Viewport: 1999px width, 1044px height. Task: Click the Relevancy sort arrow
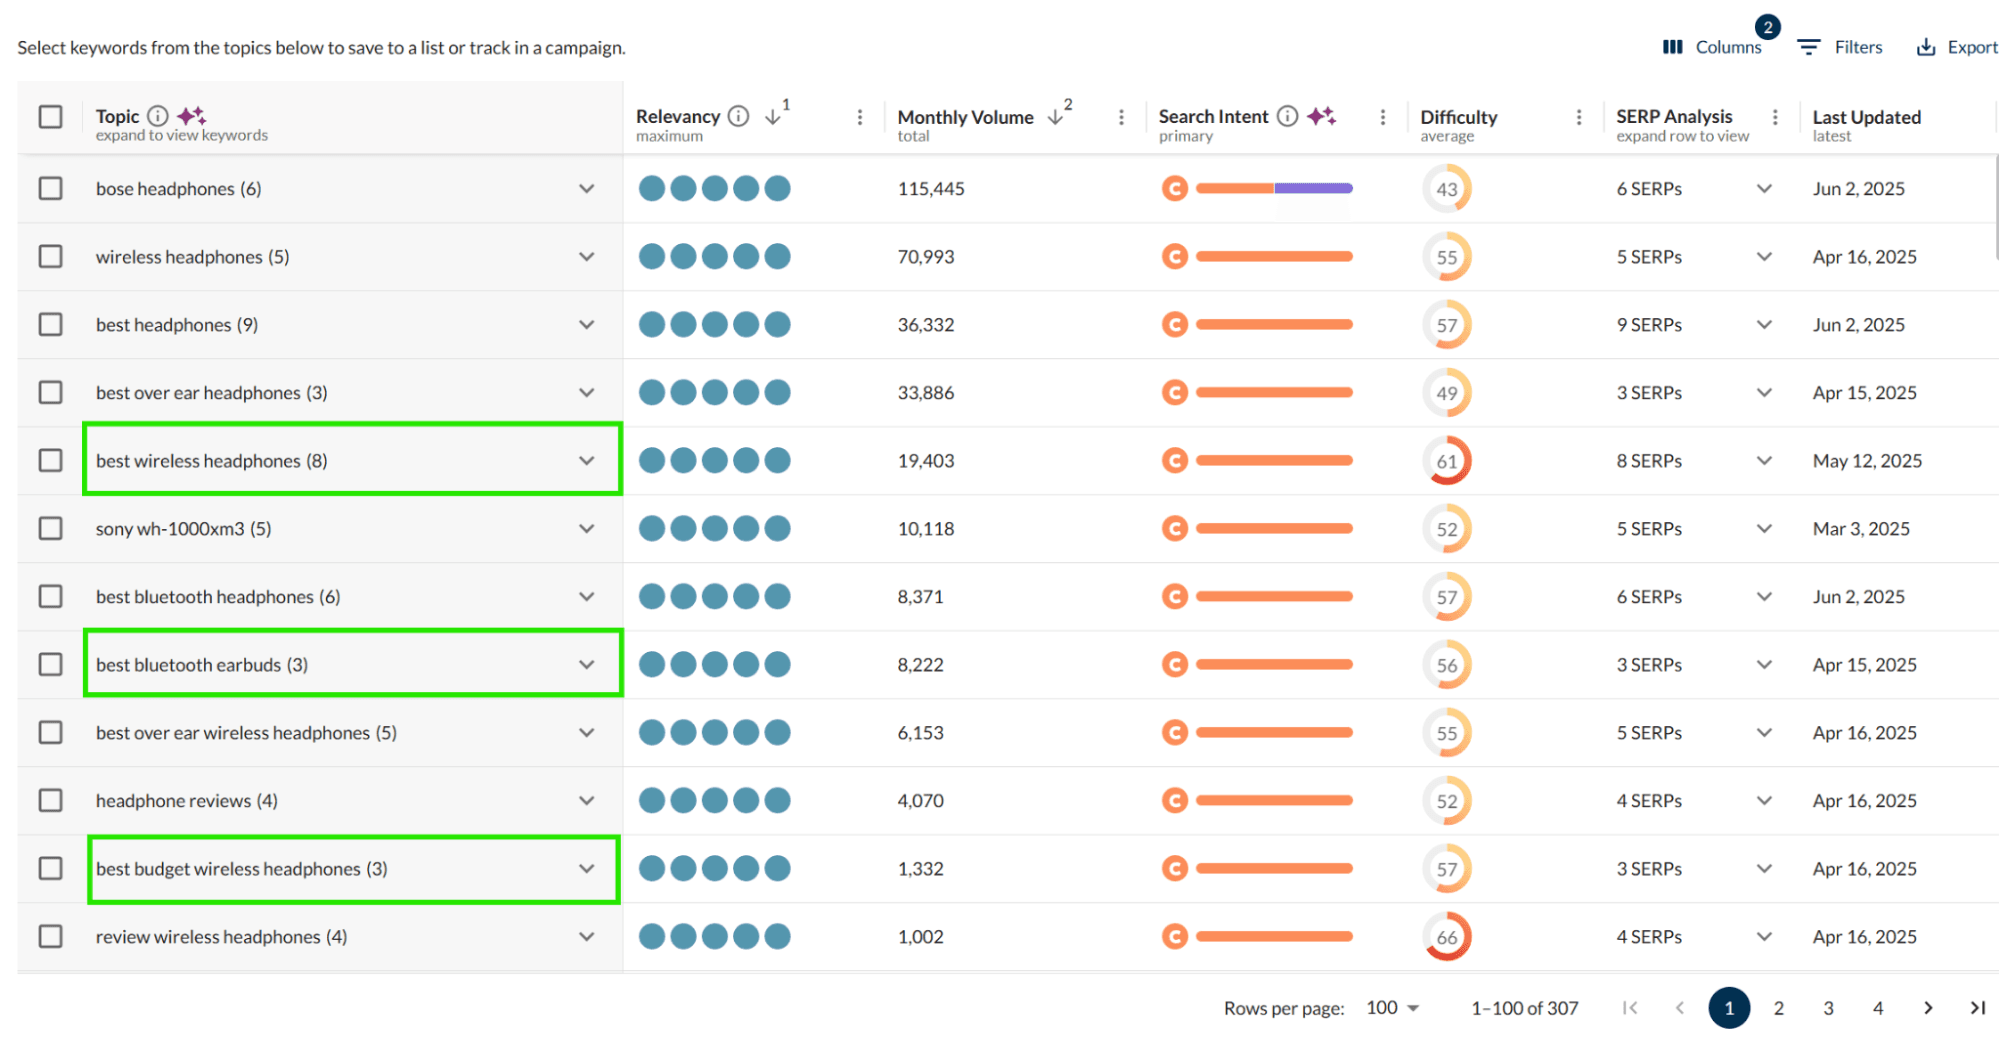click(773, 115)
